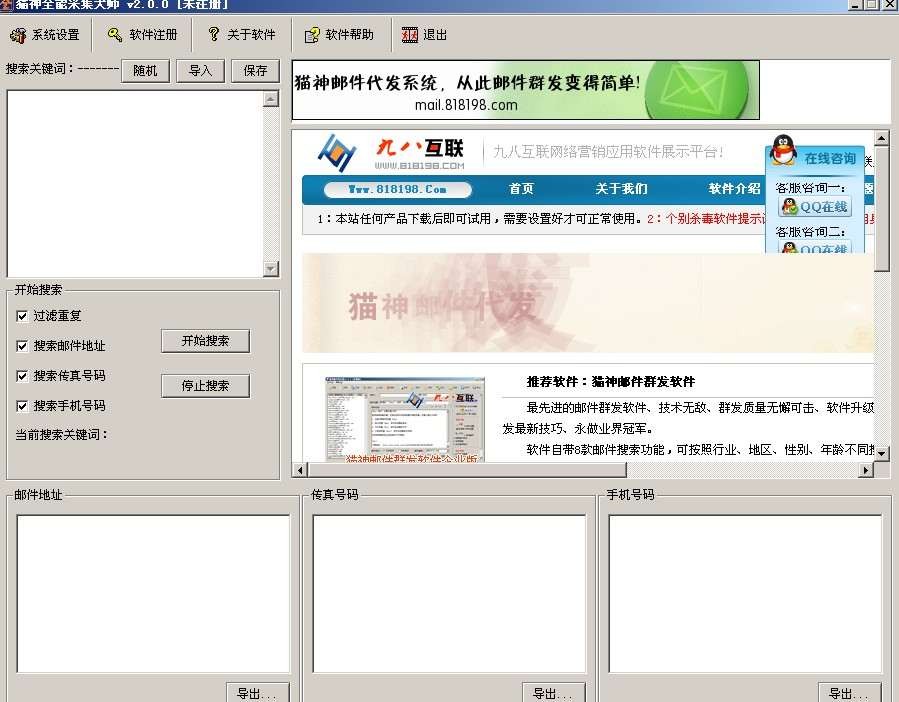The width and height of the screenshot is (899, 702).
Task: Export the 传真号码 list
Action: pos(553,693)
